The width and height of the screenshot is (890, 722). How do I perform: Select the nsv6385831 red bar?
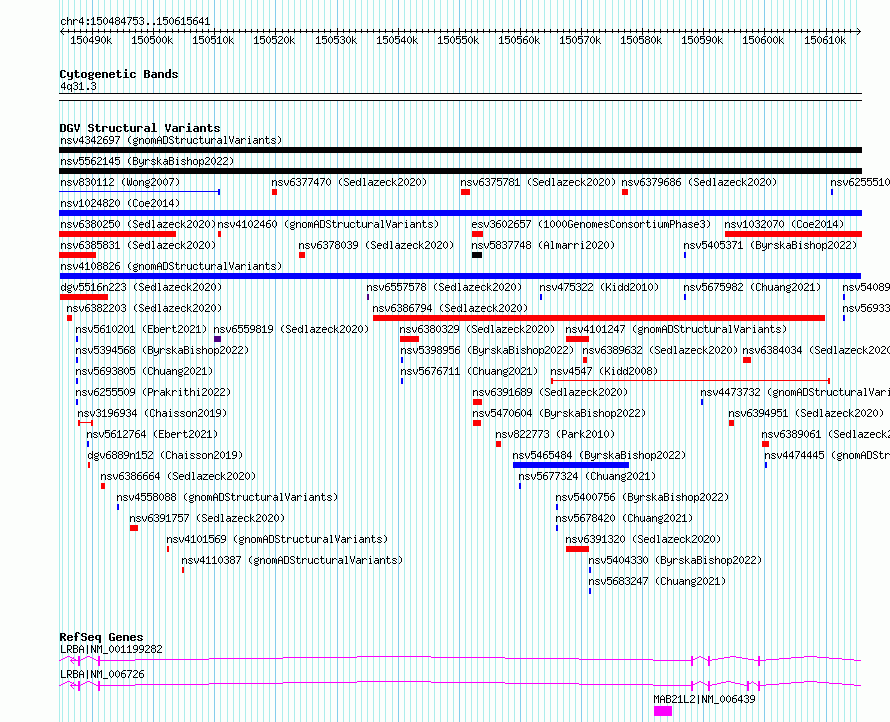(x=77, y=255)
